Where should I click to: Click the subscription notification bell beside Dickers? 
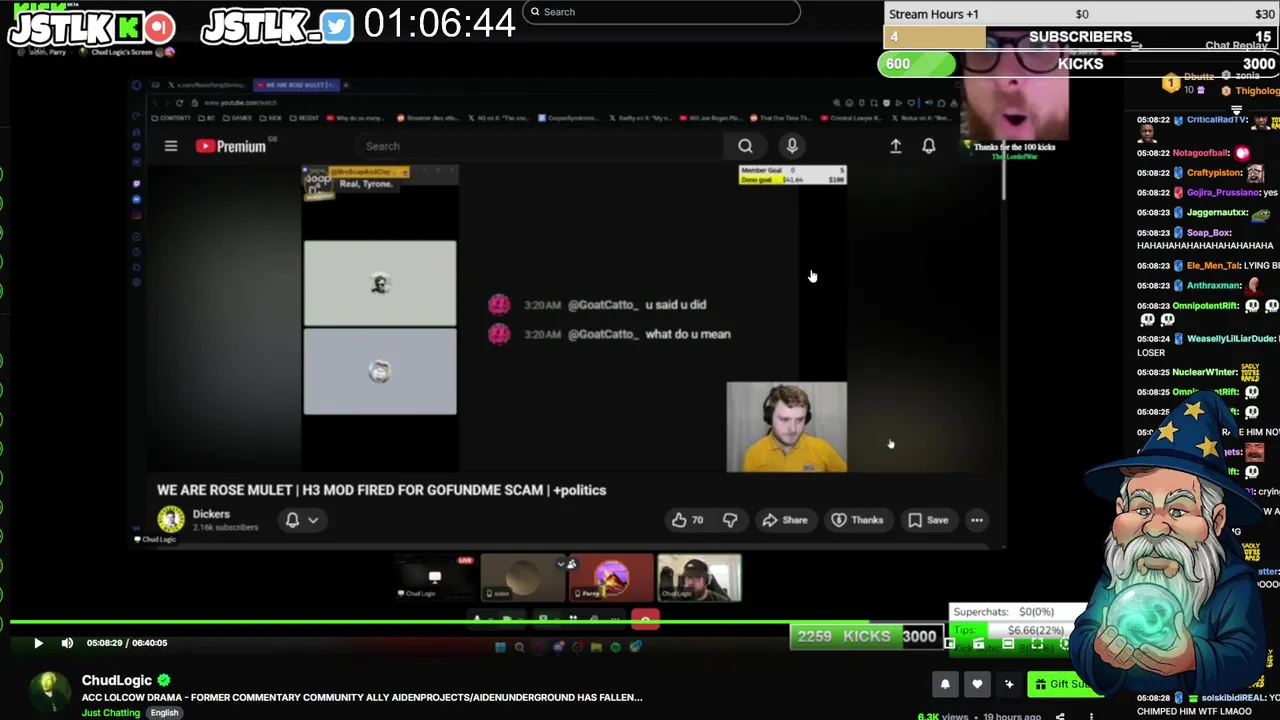coord(292,520)
